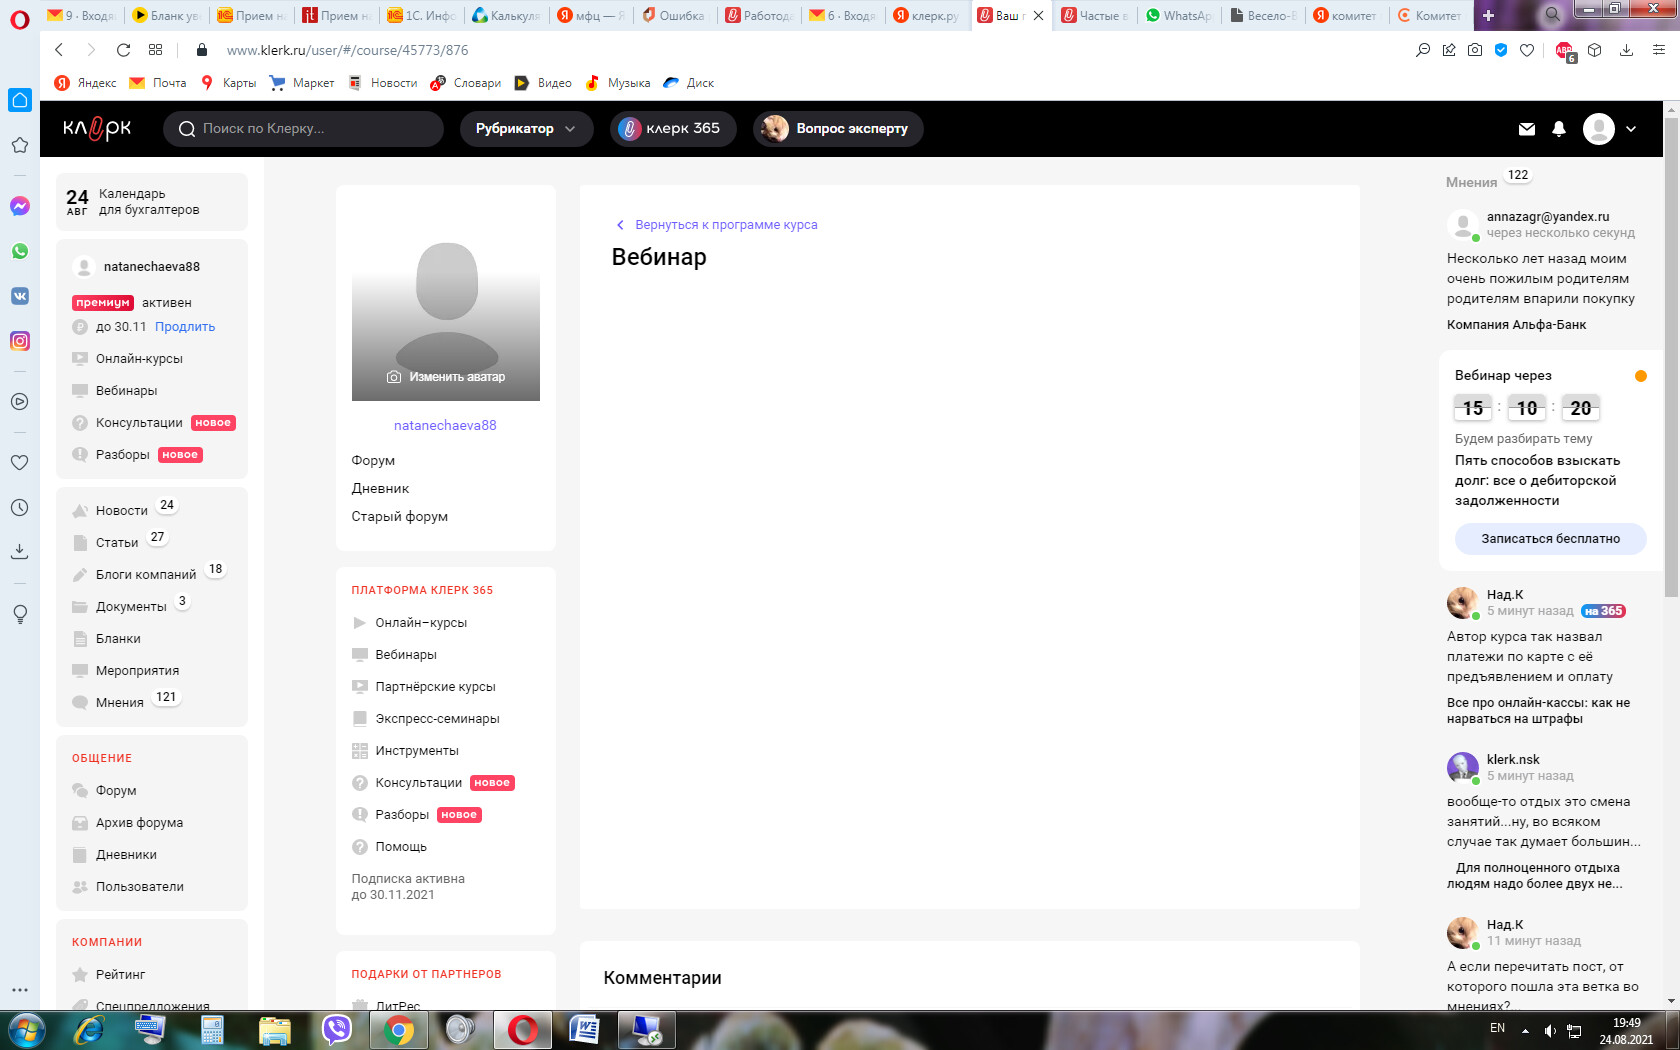Open Opera sidebar WhatsApp icon
1680x1050 pixels.
(20, 251)
